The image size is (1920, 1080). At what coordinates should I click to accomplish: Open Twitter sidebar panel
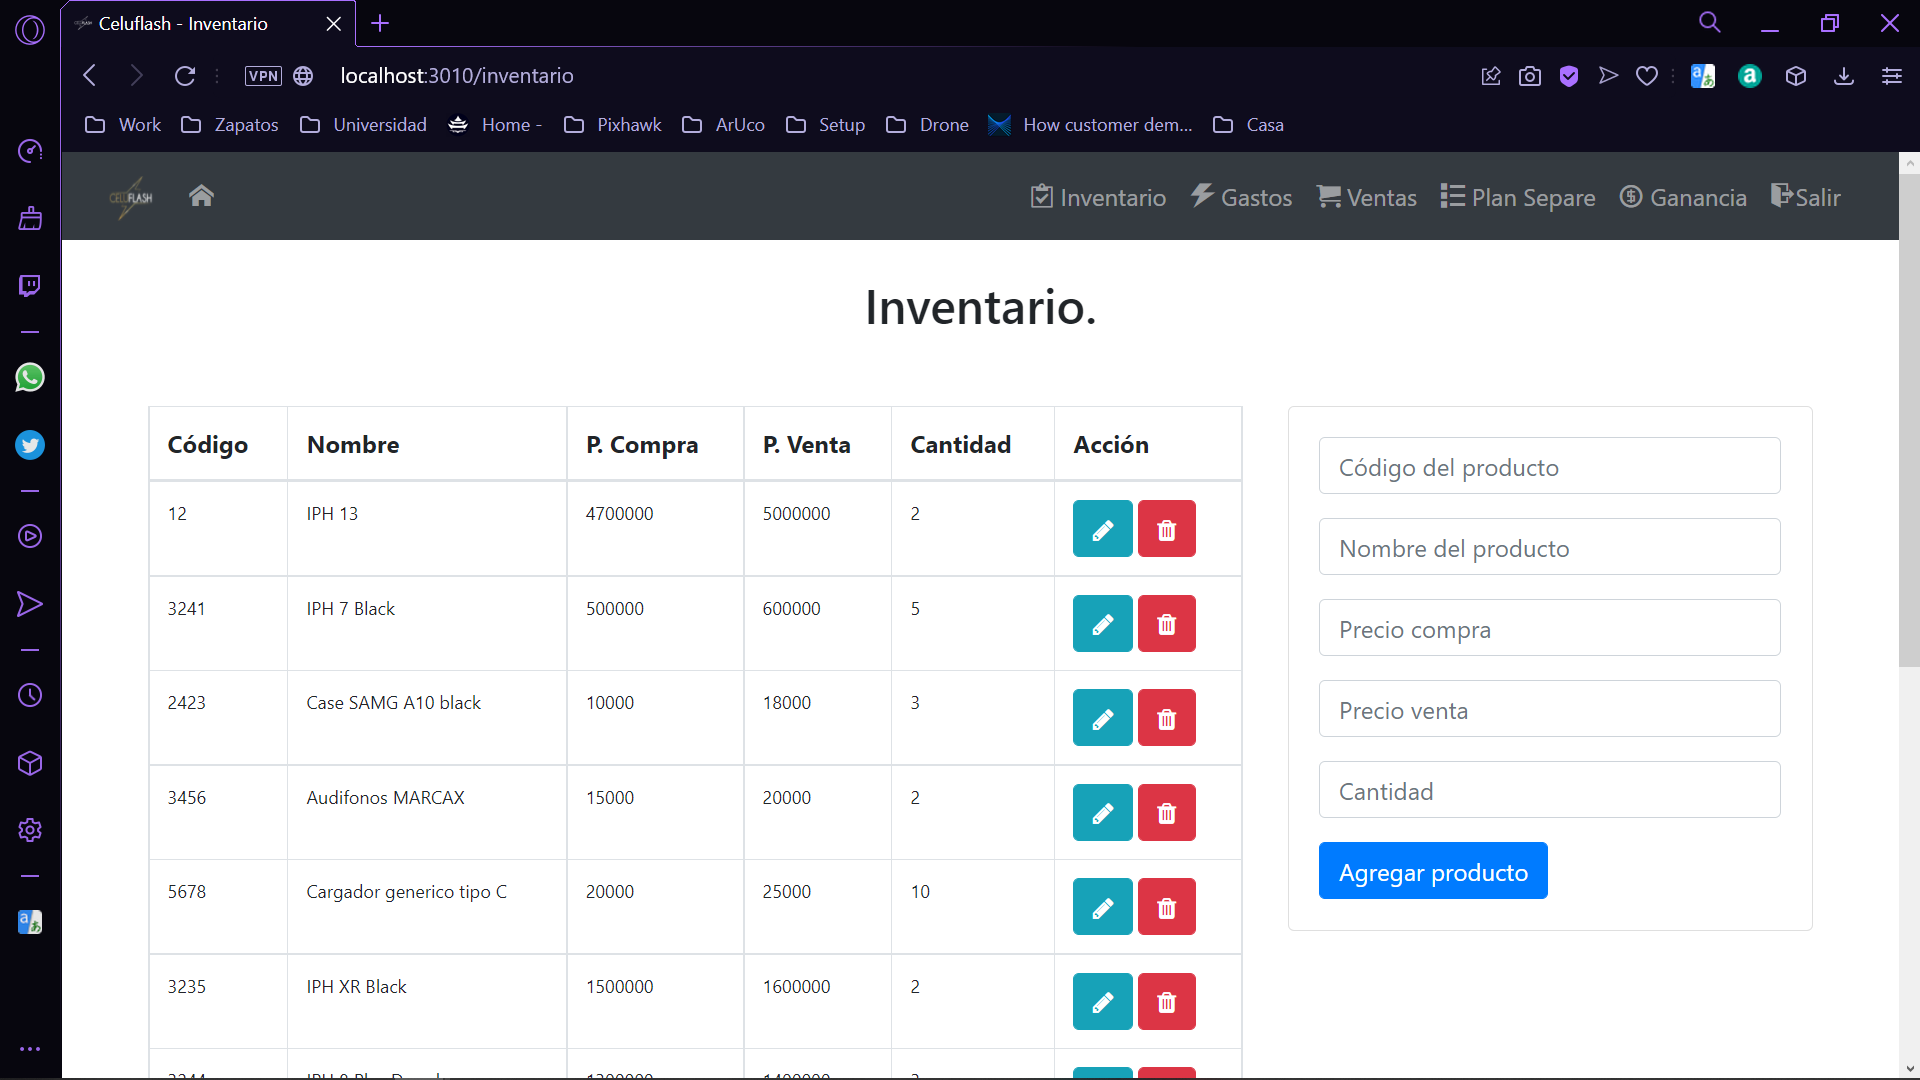30,445
